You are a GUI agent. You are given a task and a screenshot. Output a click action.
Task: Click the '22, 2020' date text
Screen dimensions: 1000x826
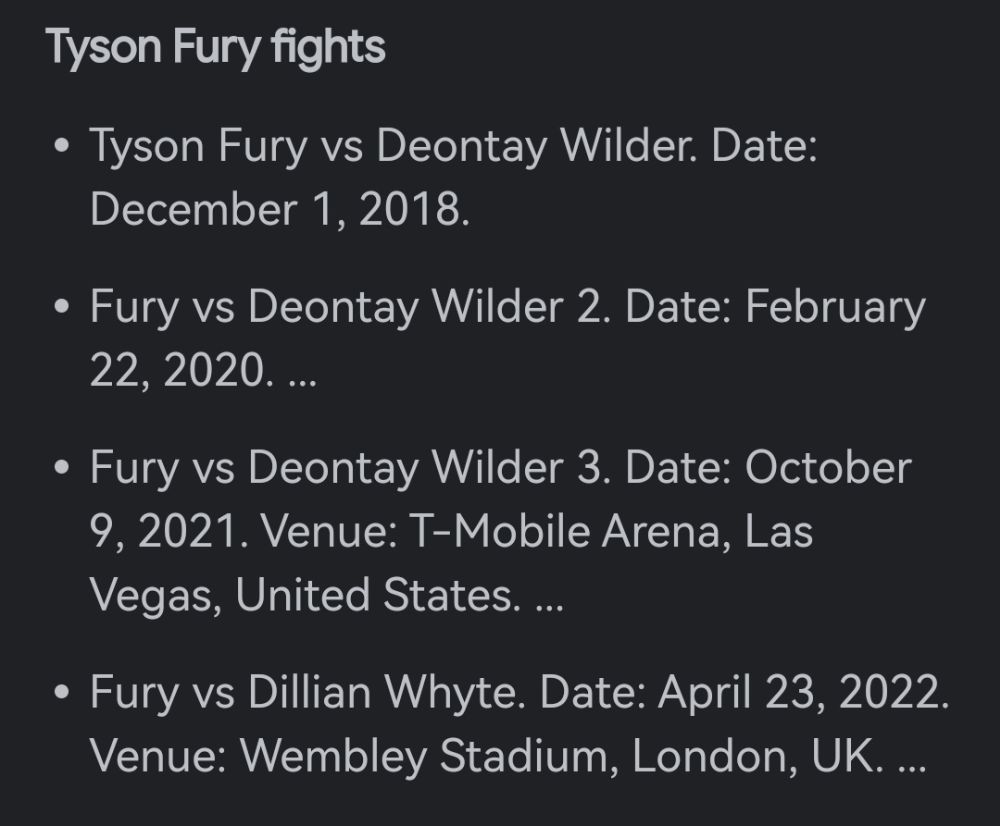176,371
